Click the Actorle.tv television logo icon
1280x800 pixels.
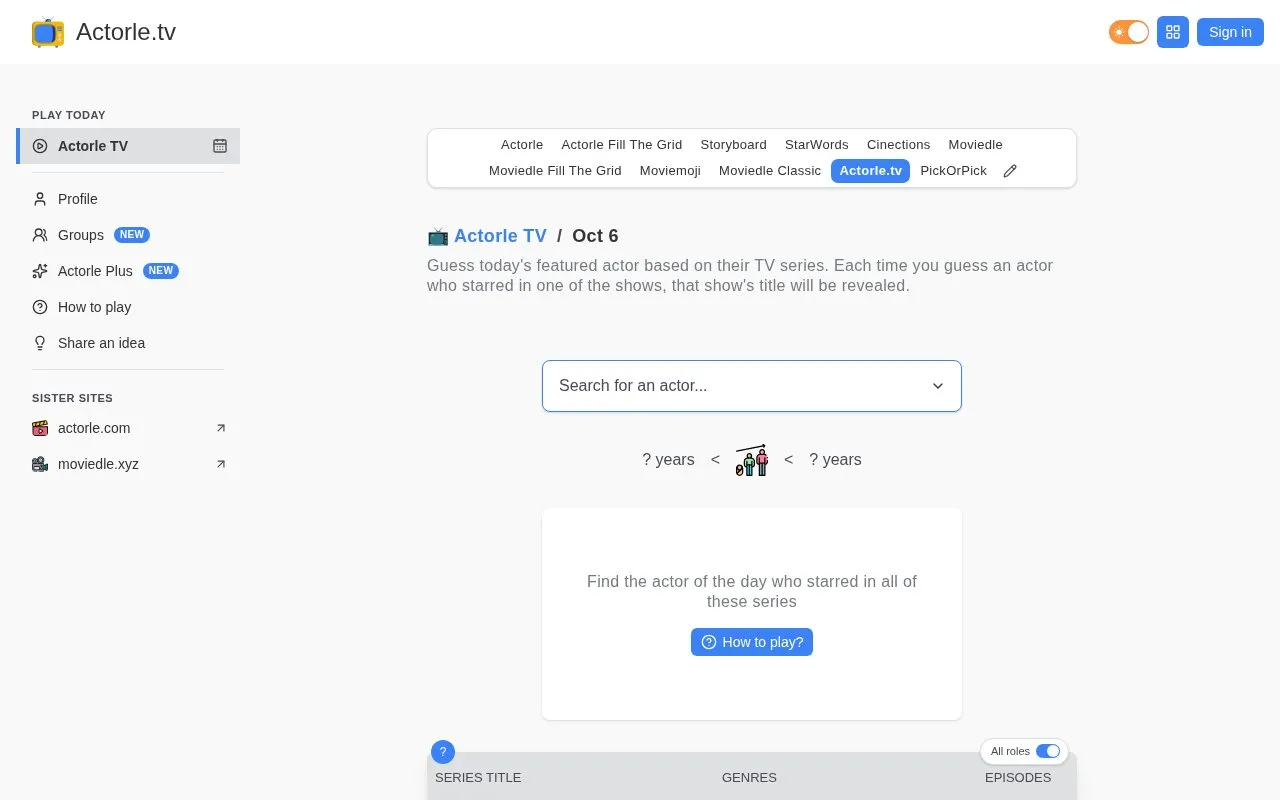48,32
